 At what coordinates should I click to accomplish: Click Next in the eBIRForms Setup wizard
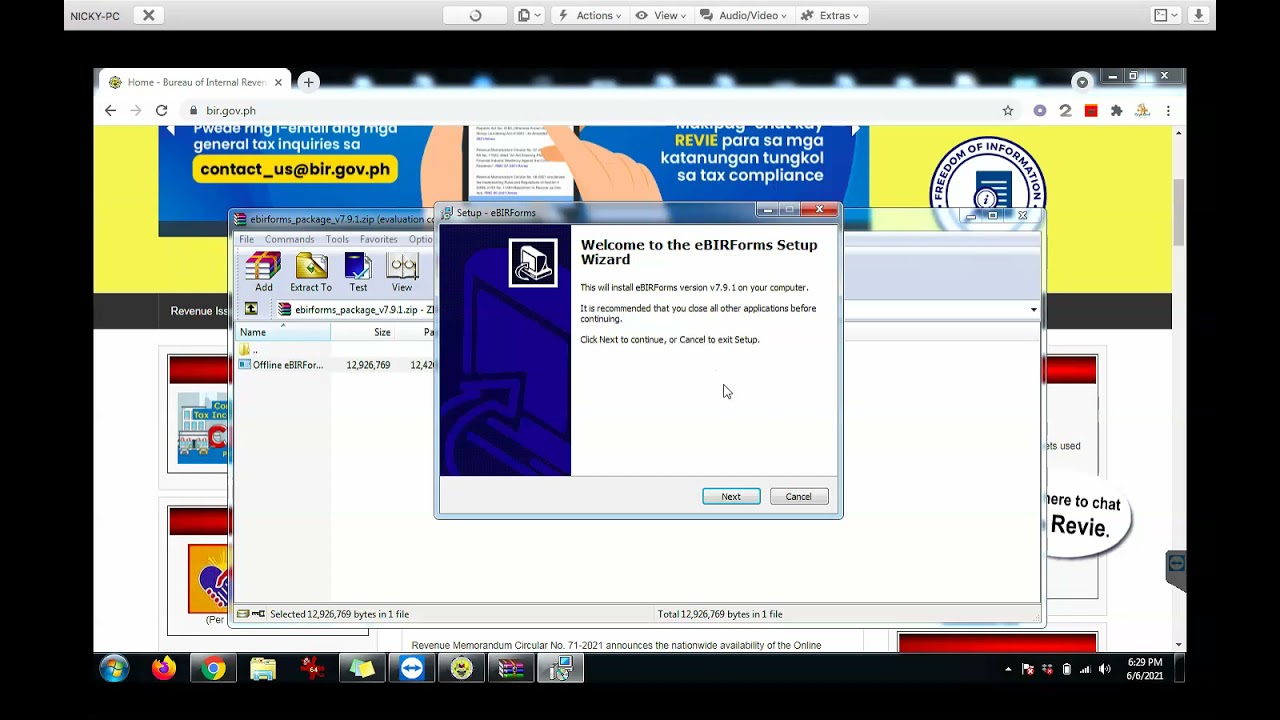coord(731,497)
